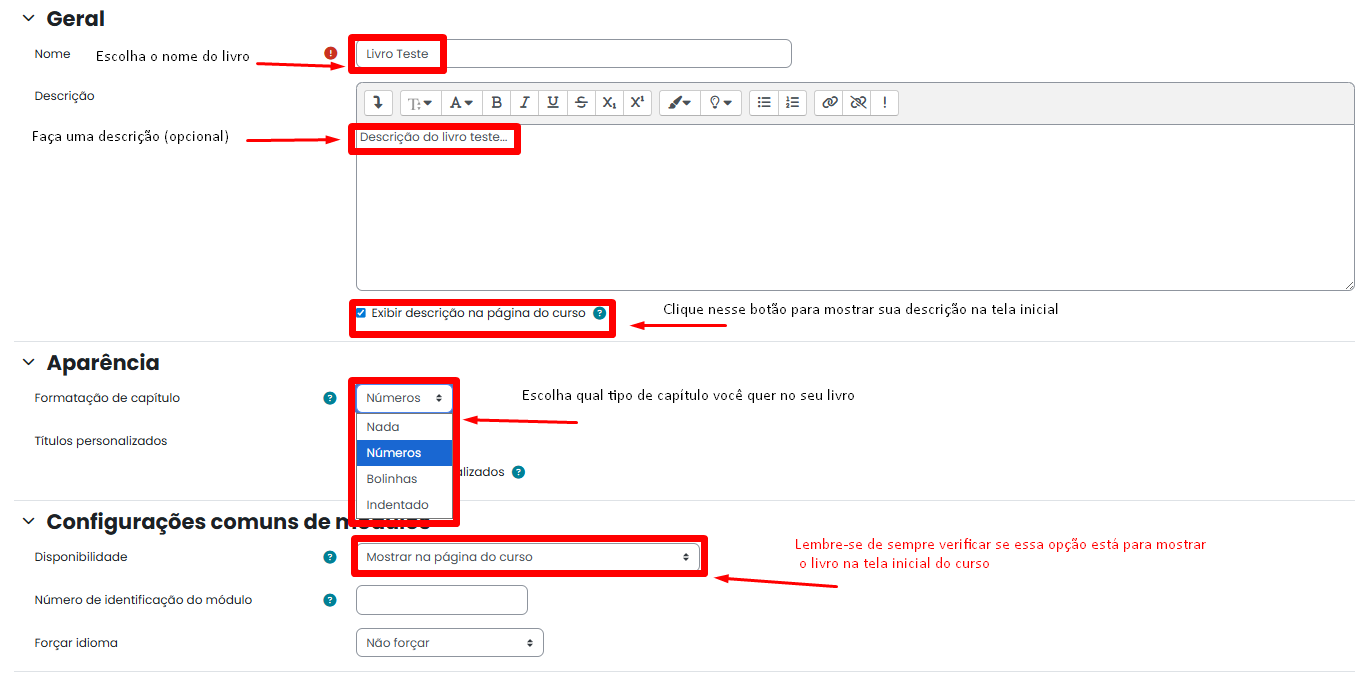Open the 'Disponibilidade' dropdown

pyautogui.click(x=528, y=556)
